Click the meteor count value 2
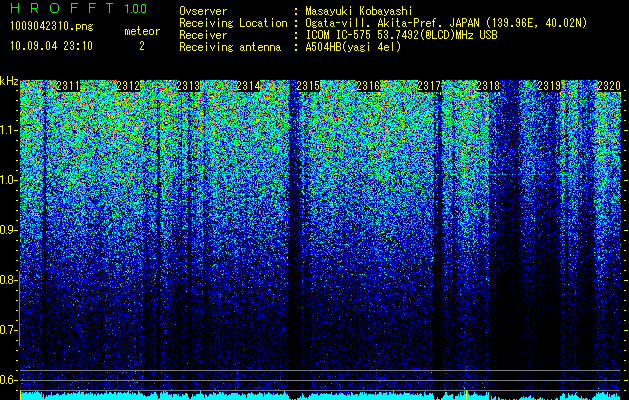The image size is (629, 400). [x=142, y=46]
